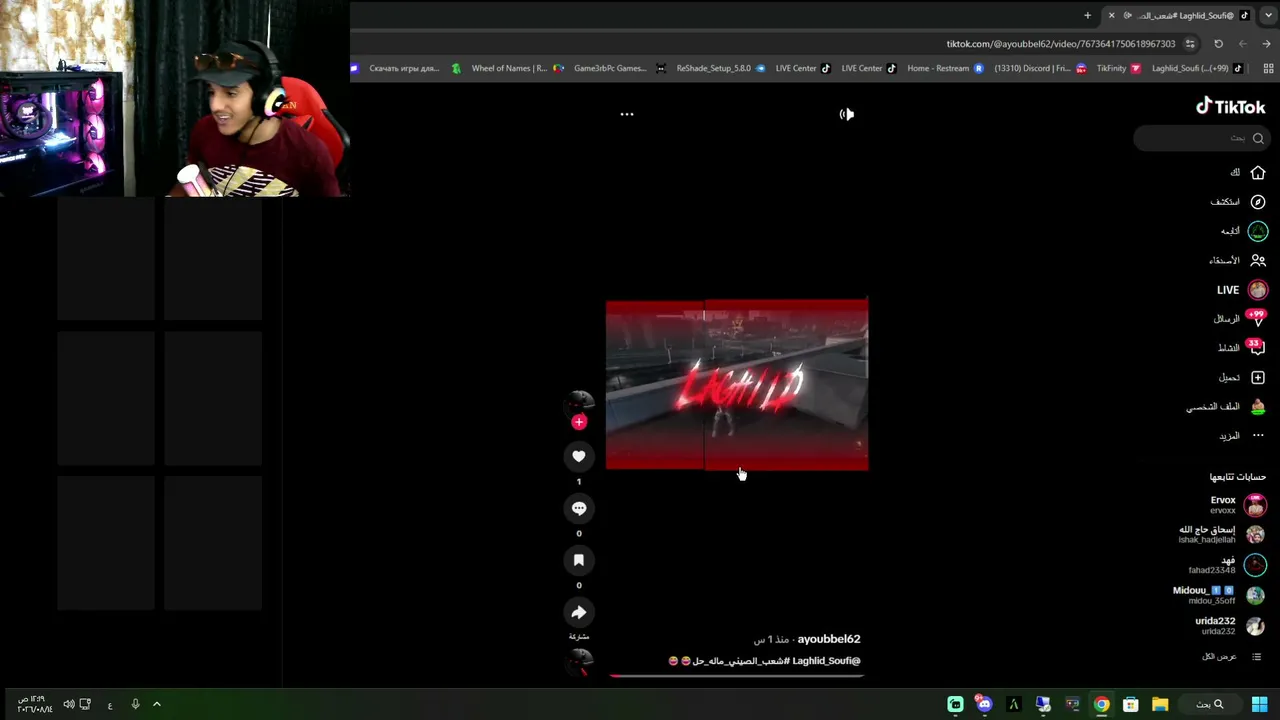Screen dimensions: 1280x720
Task: Click the @Laghlid_Soufi mention in the caption
Action: point(826,661)
